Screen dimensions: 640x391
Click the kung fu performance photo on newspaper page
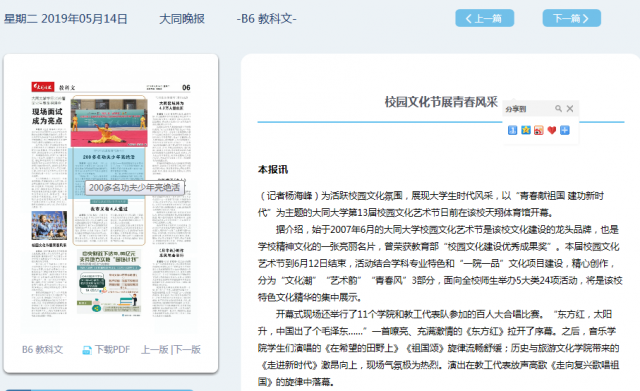coord(109,122)
